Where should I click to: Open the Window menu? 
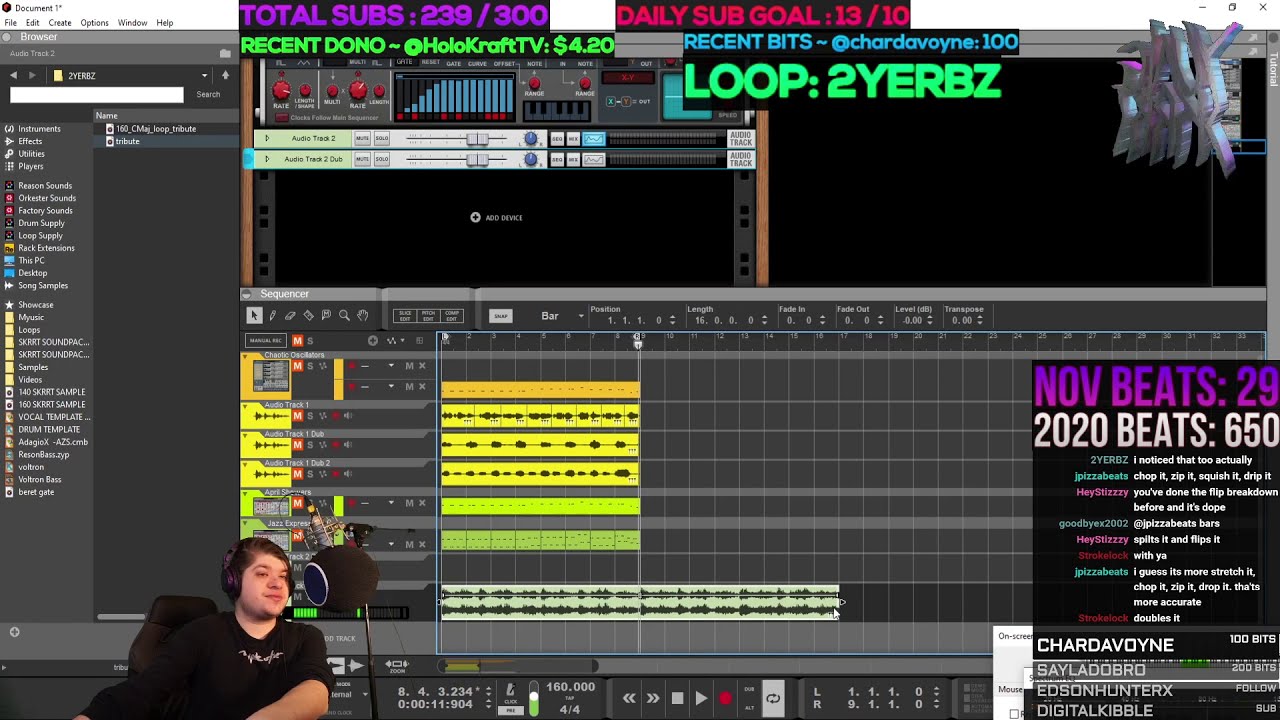(132, 23)
